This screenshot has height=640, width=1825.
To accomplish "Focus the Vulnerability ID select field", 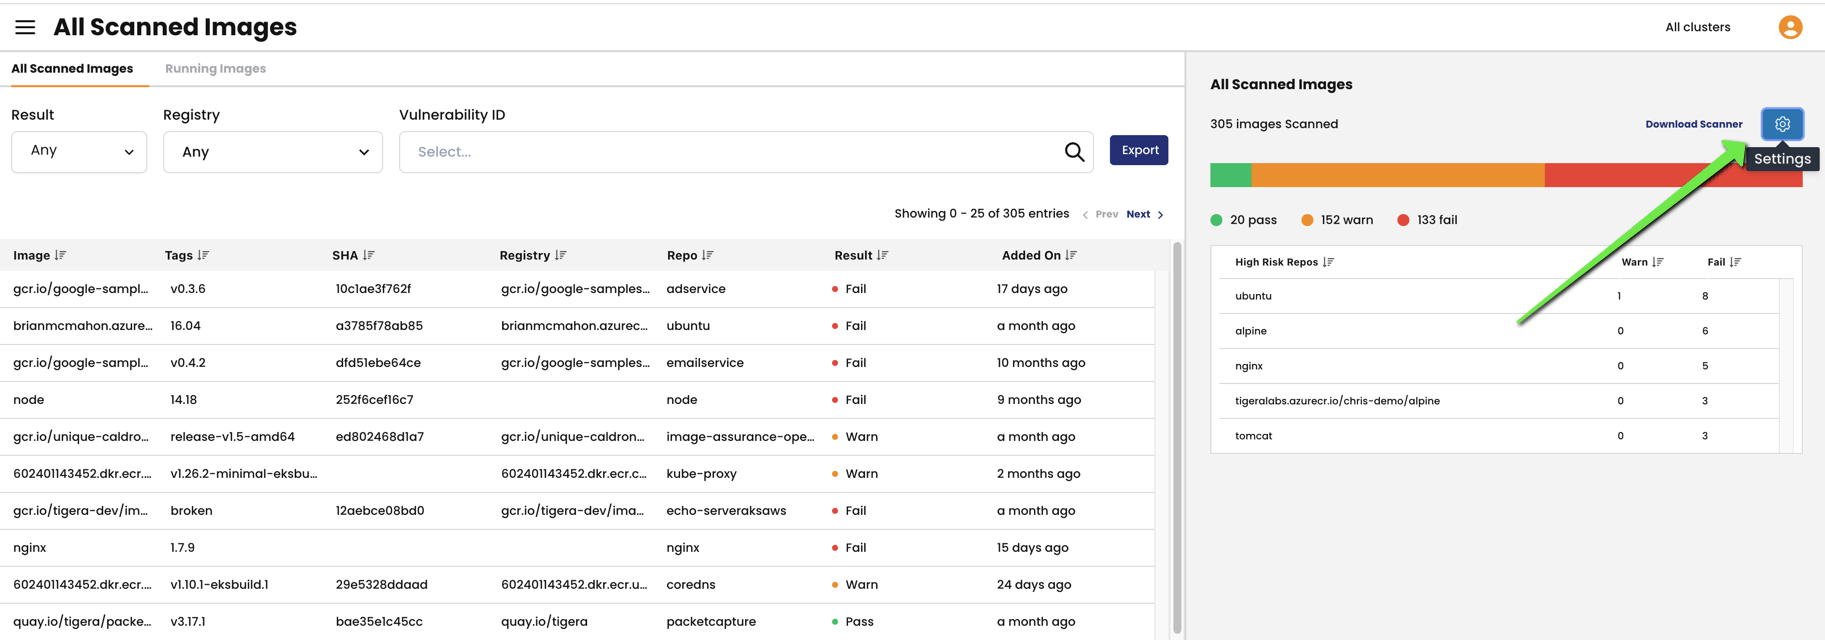I will [746, 152].
